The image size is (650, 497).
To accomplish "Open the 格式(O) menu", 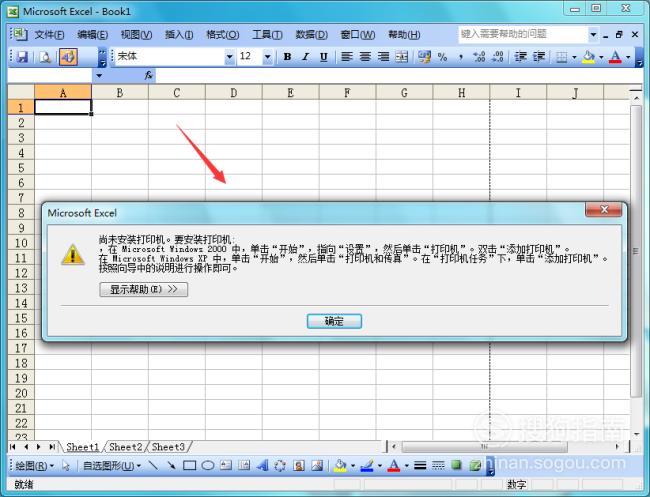I will tap(223, 35).
